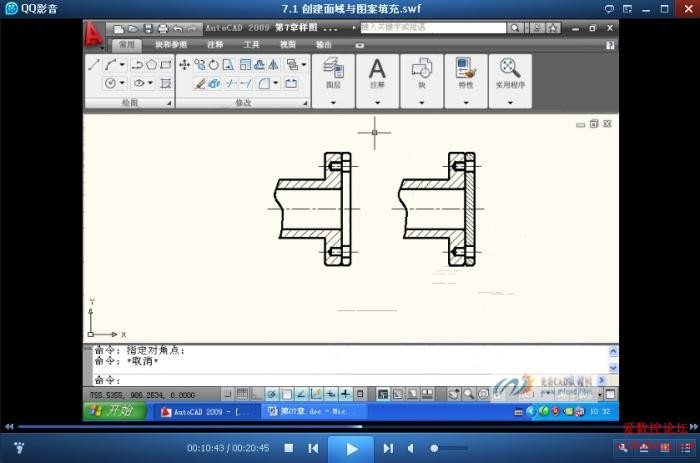Viewport: 700px width, 463px height.
Task: Open the Layers (图层) panel icon
Action: pyautogui.click(x=333, y=74)
